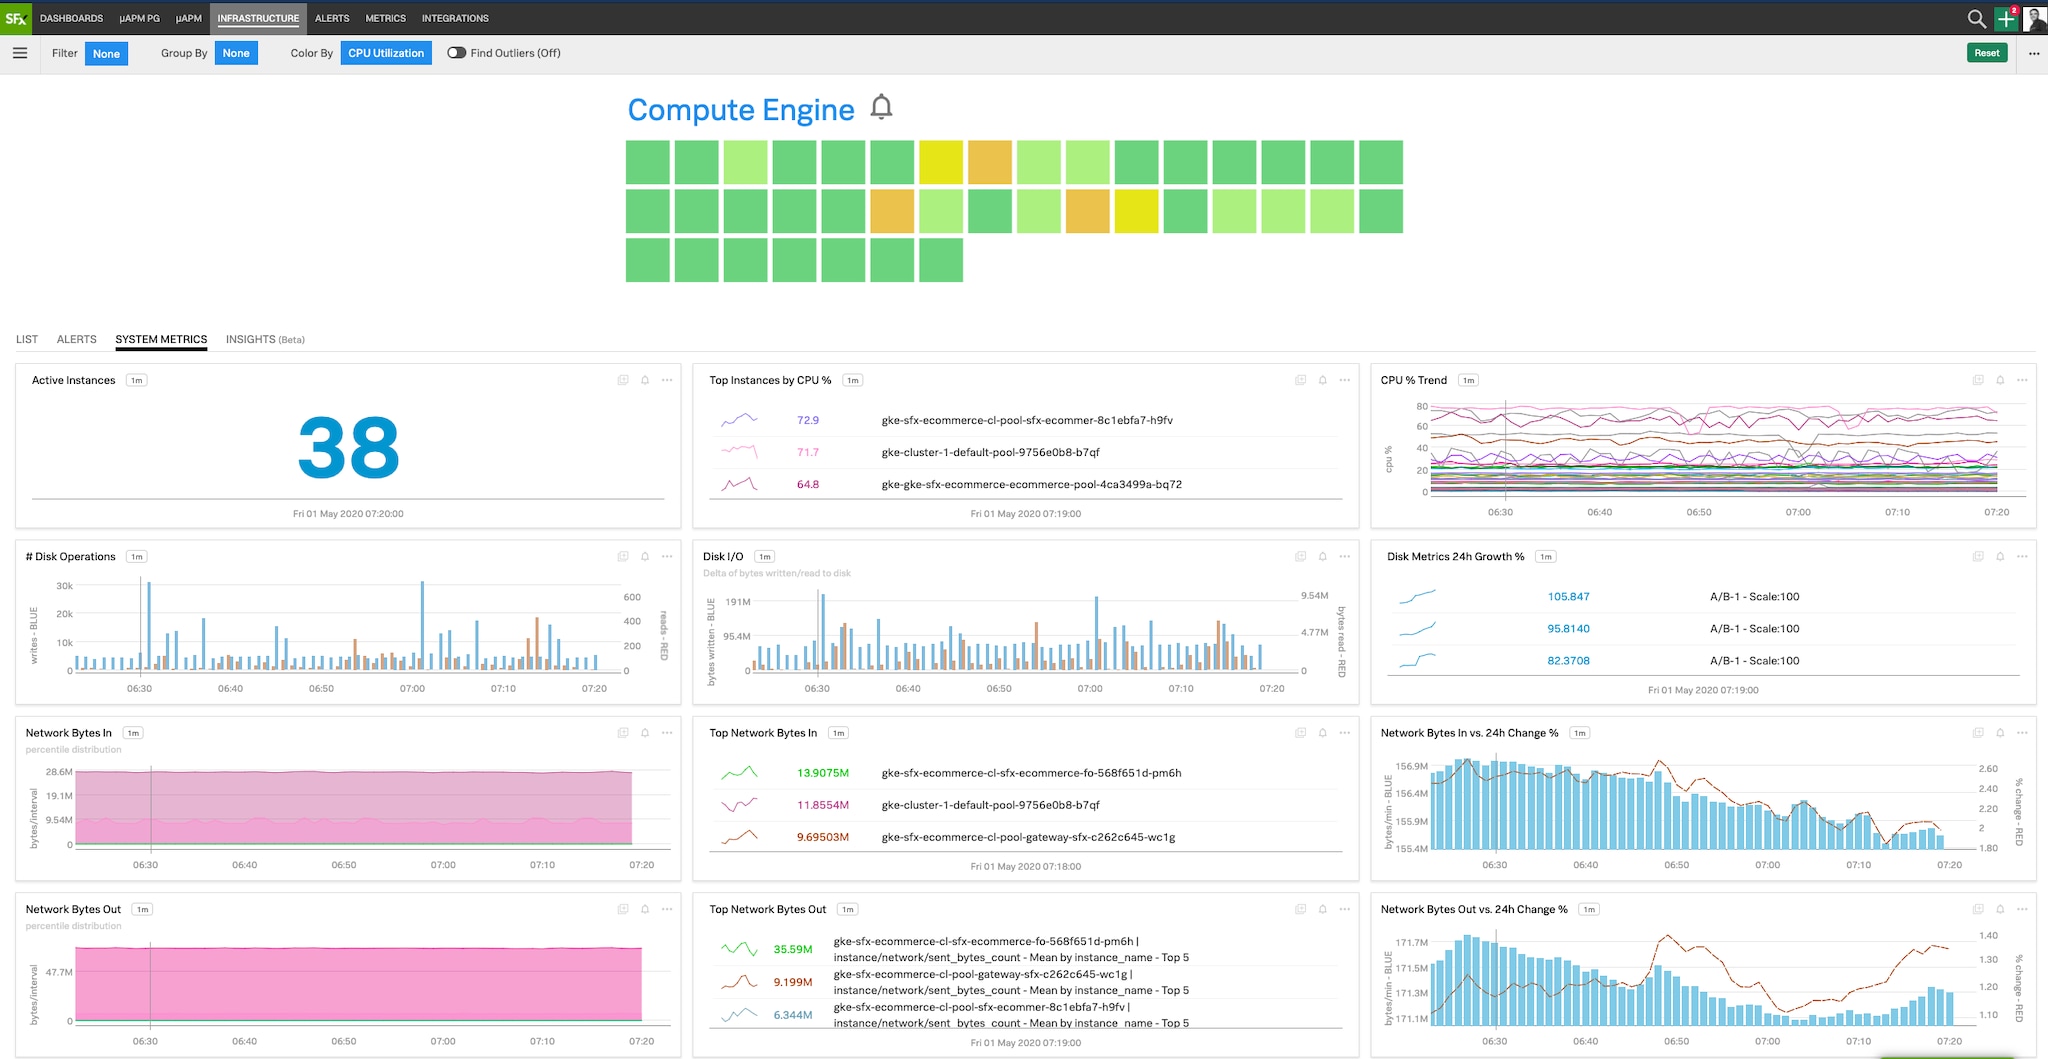The width and height of the screenshot is (2048, 1059).
Task: Copy the Active Instances chart
Action: tap(623, 380)
